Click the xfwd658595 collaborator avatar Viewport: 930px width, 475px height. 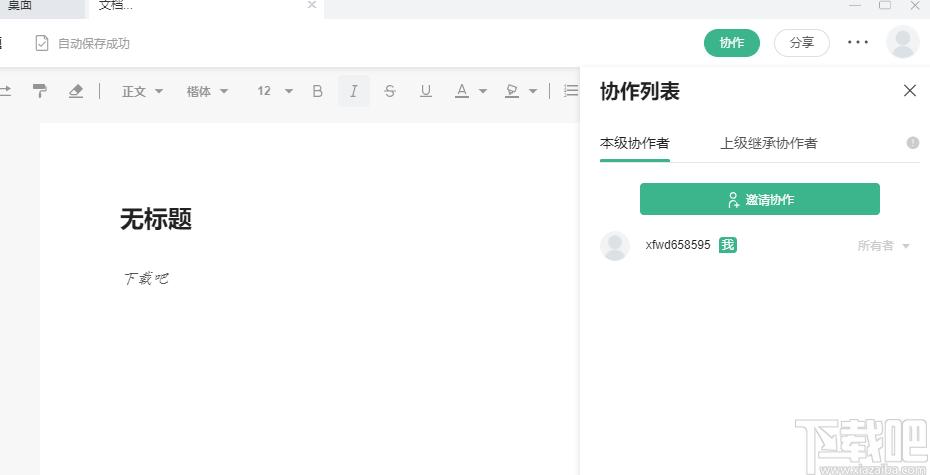(615, 246)
